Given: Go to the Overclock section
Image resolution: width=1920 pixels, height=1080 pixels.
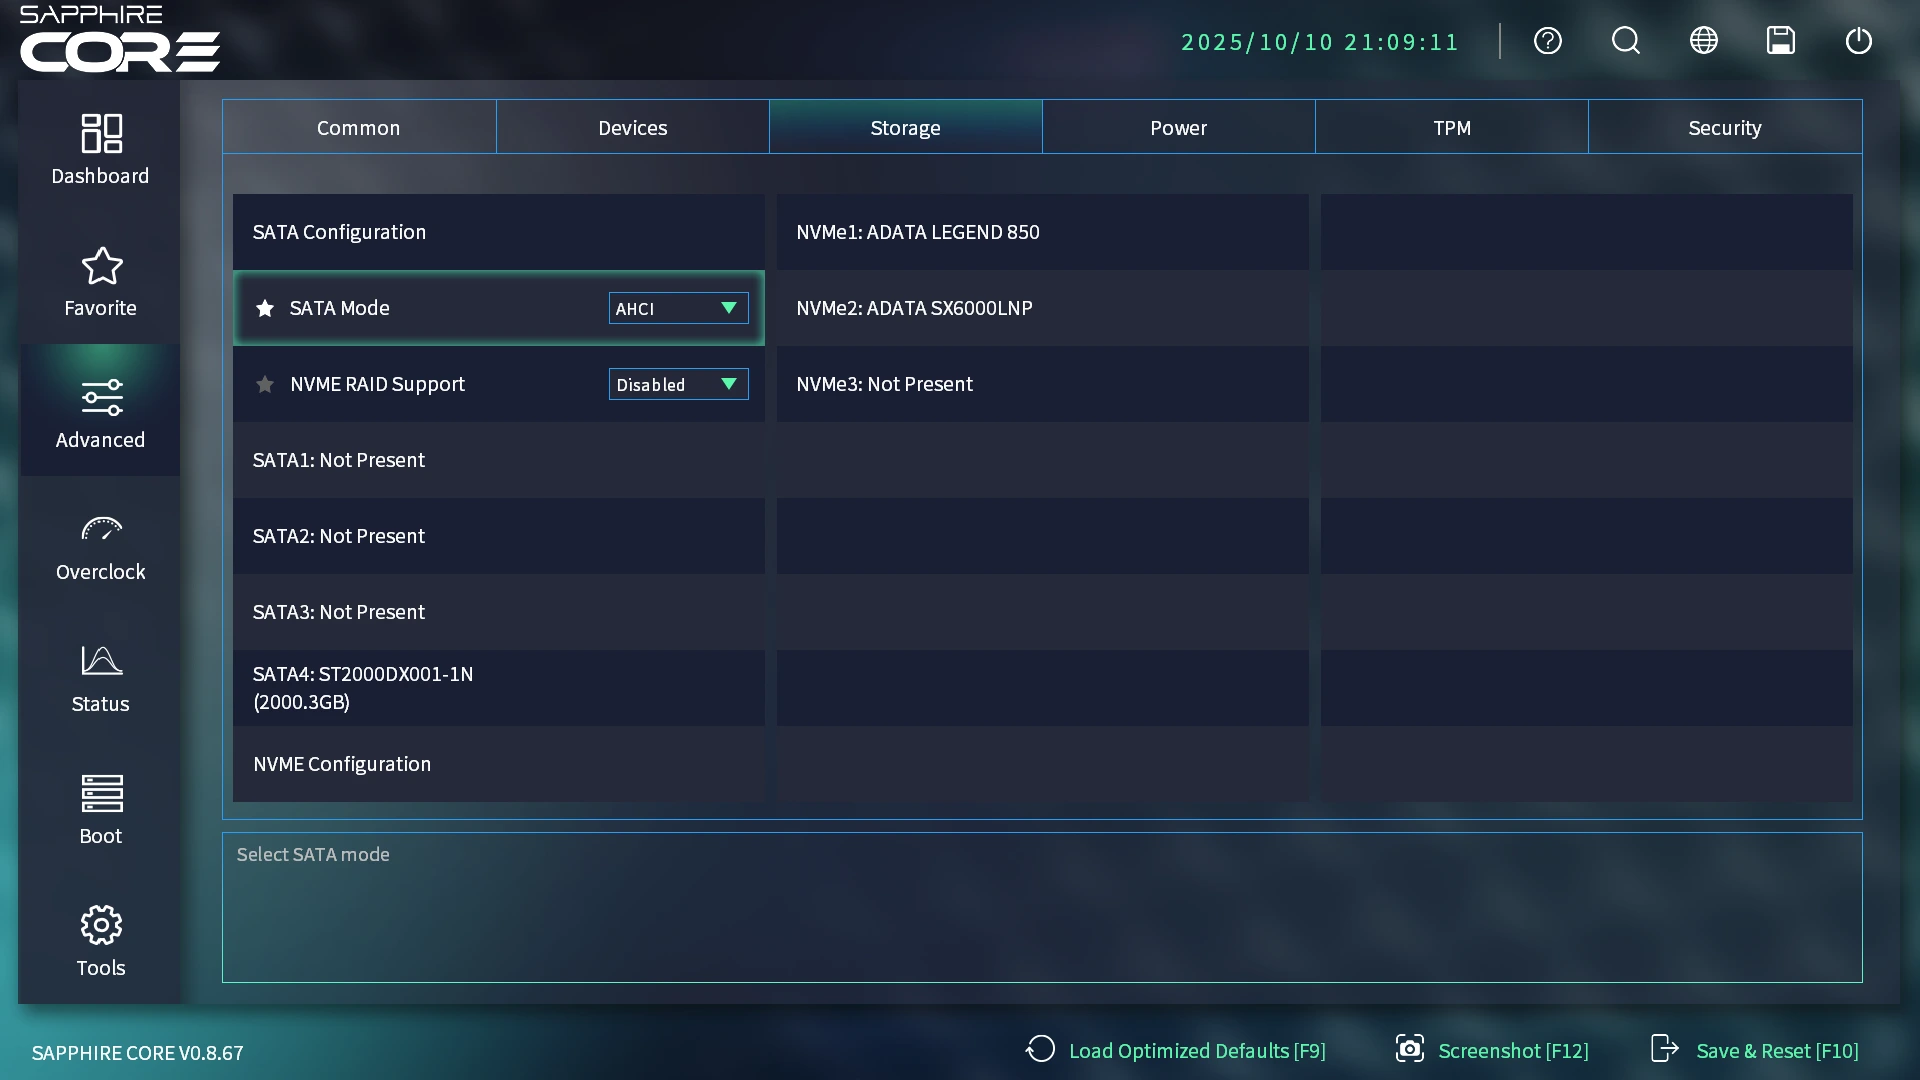Looking at the screenshot, I should tap(100, 545).
